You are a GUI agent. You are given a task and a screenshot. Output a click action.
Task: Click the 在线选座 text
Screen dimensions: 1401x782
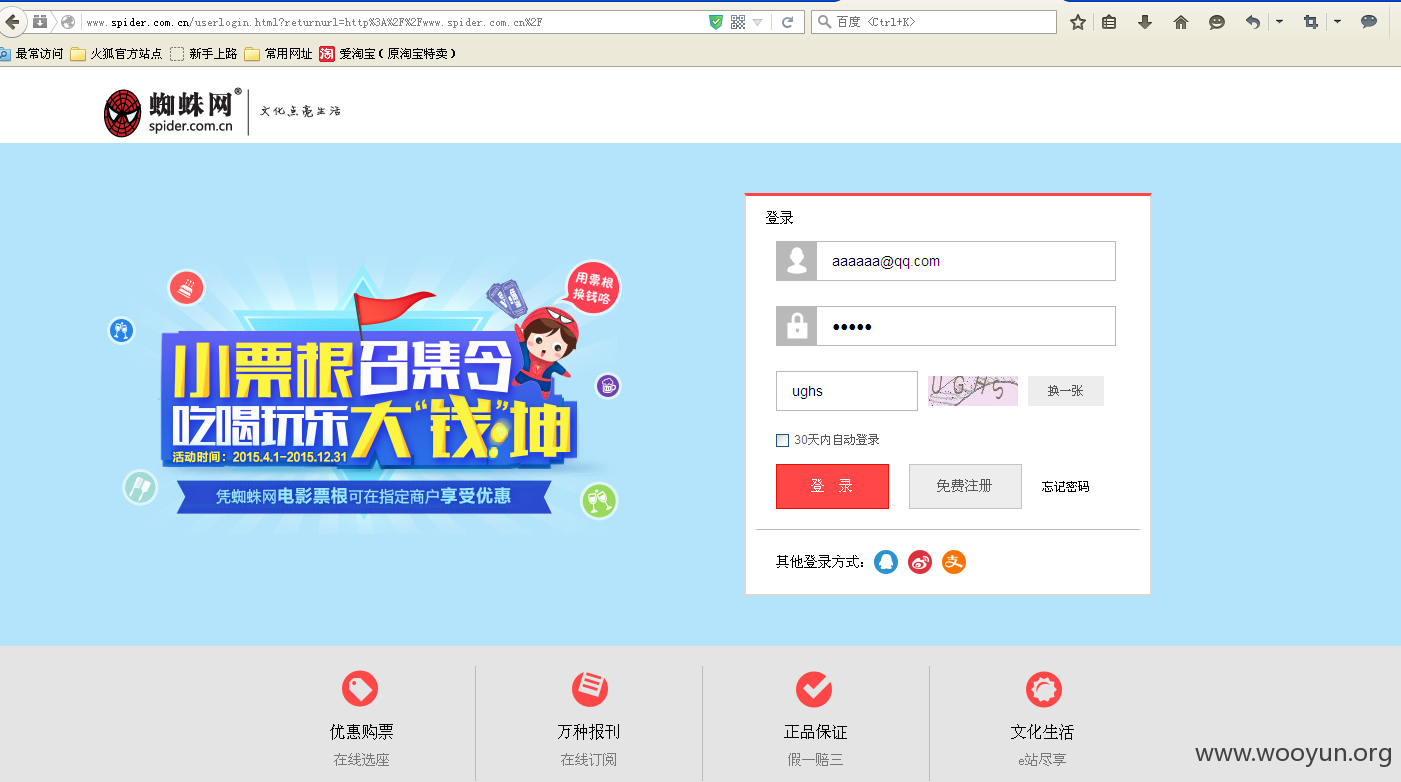(x=361, y=760)
